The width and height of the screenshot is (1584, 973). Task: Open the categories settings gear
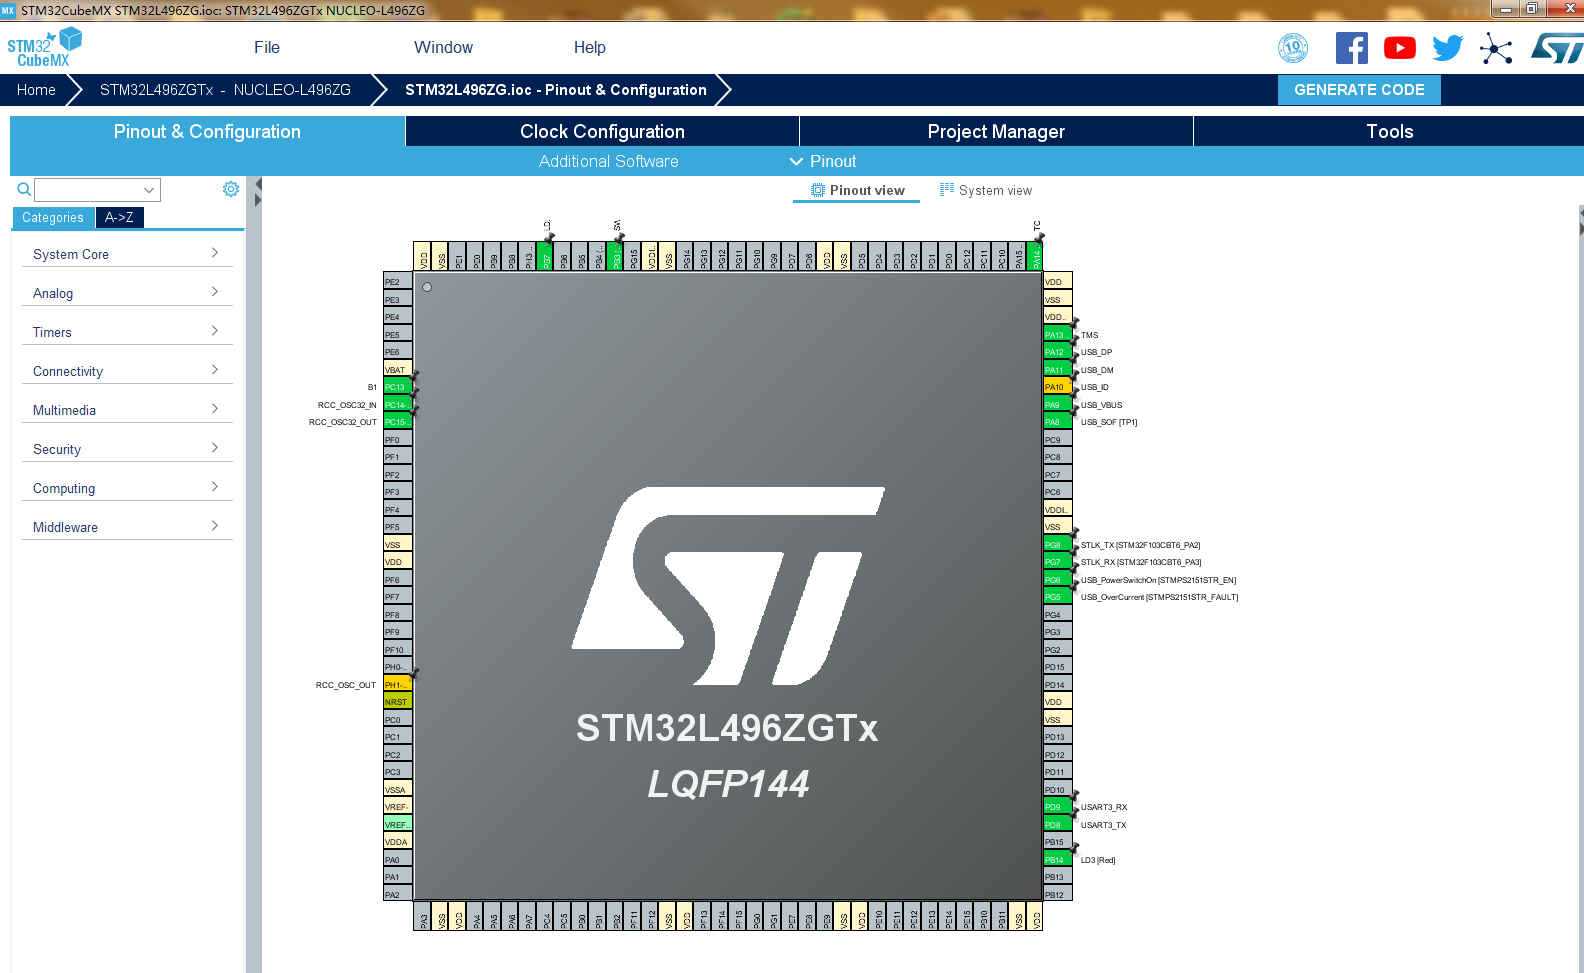[231, 189]
